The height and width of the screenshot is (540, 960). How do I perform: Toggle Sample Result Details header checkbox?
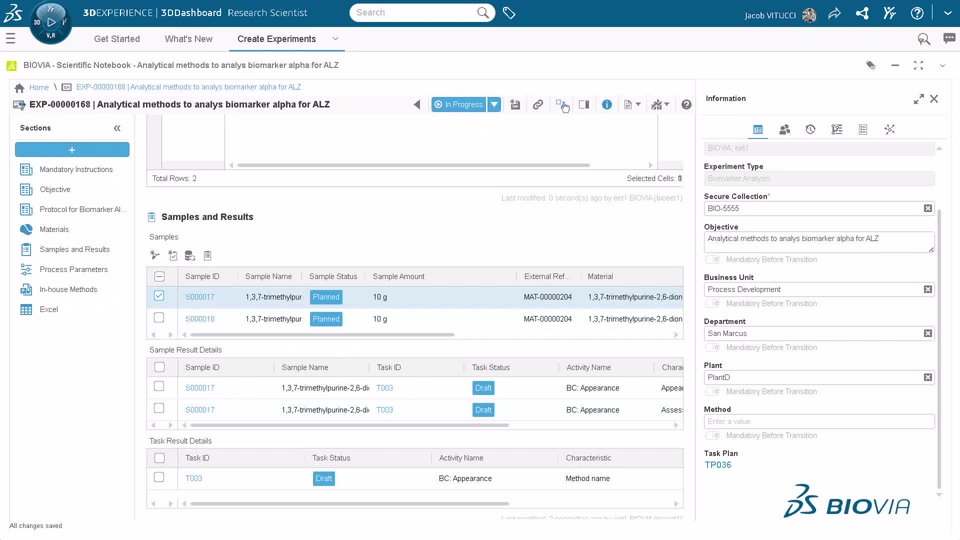point(159,367)
